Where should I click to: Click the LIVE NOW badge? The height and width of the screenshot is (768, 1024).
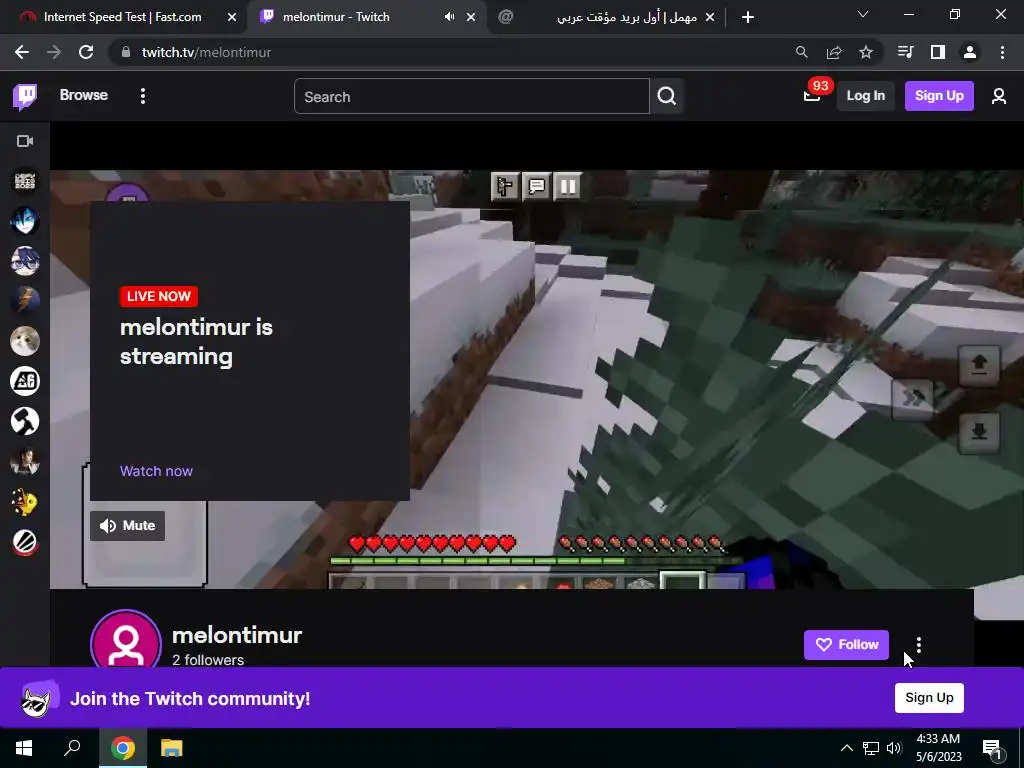tap(159, 296)
